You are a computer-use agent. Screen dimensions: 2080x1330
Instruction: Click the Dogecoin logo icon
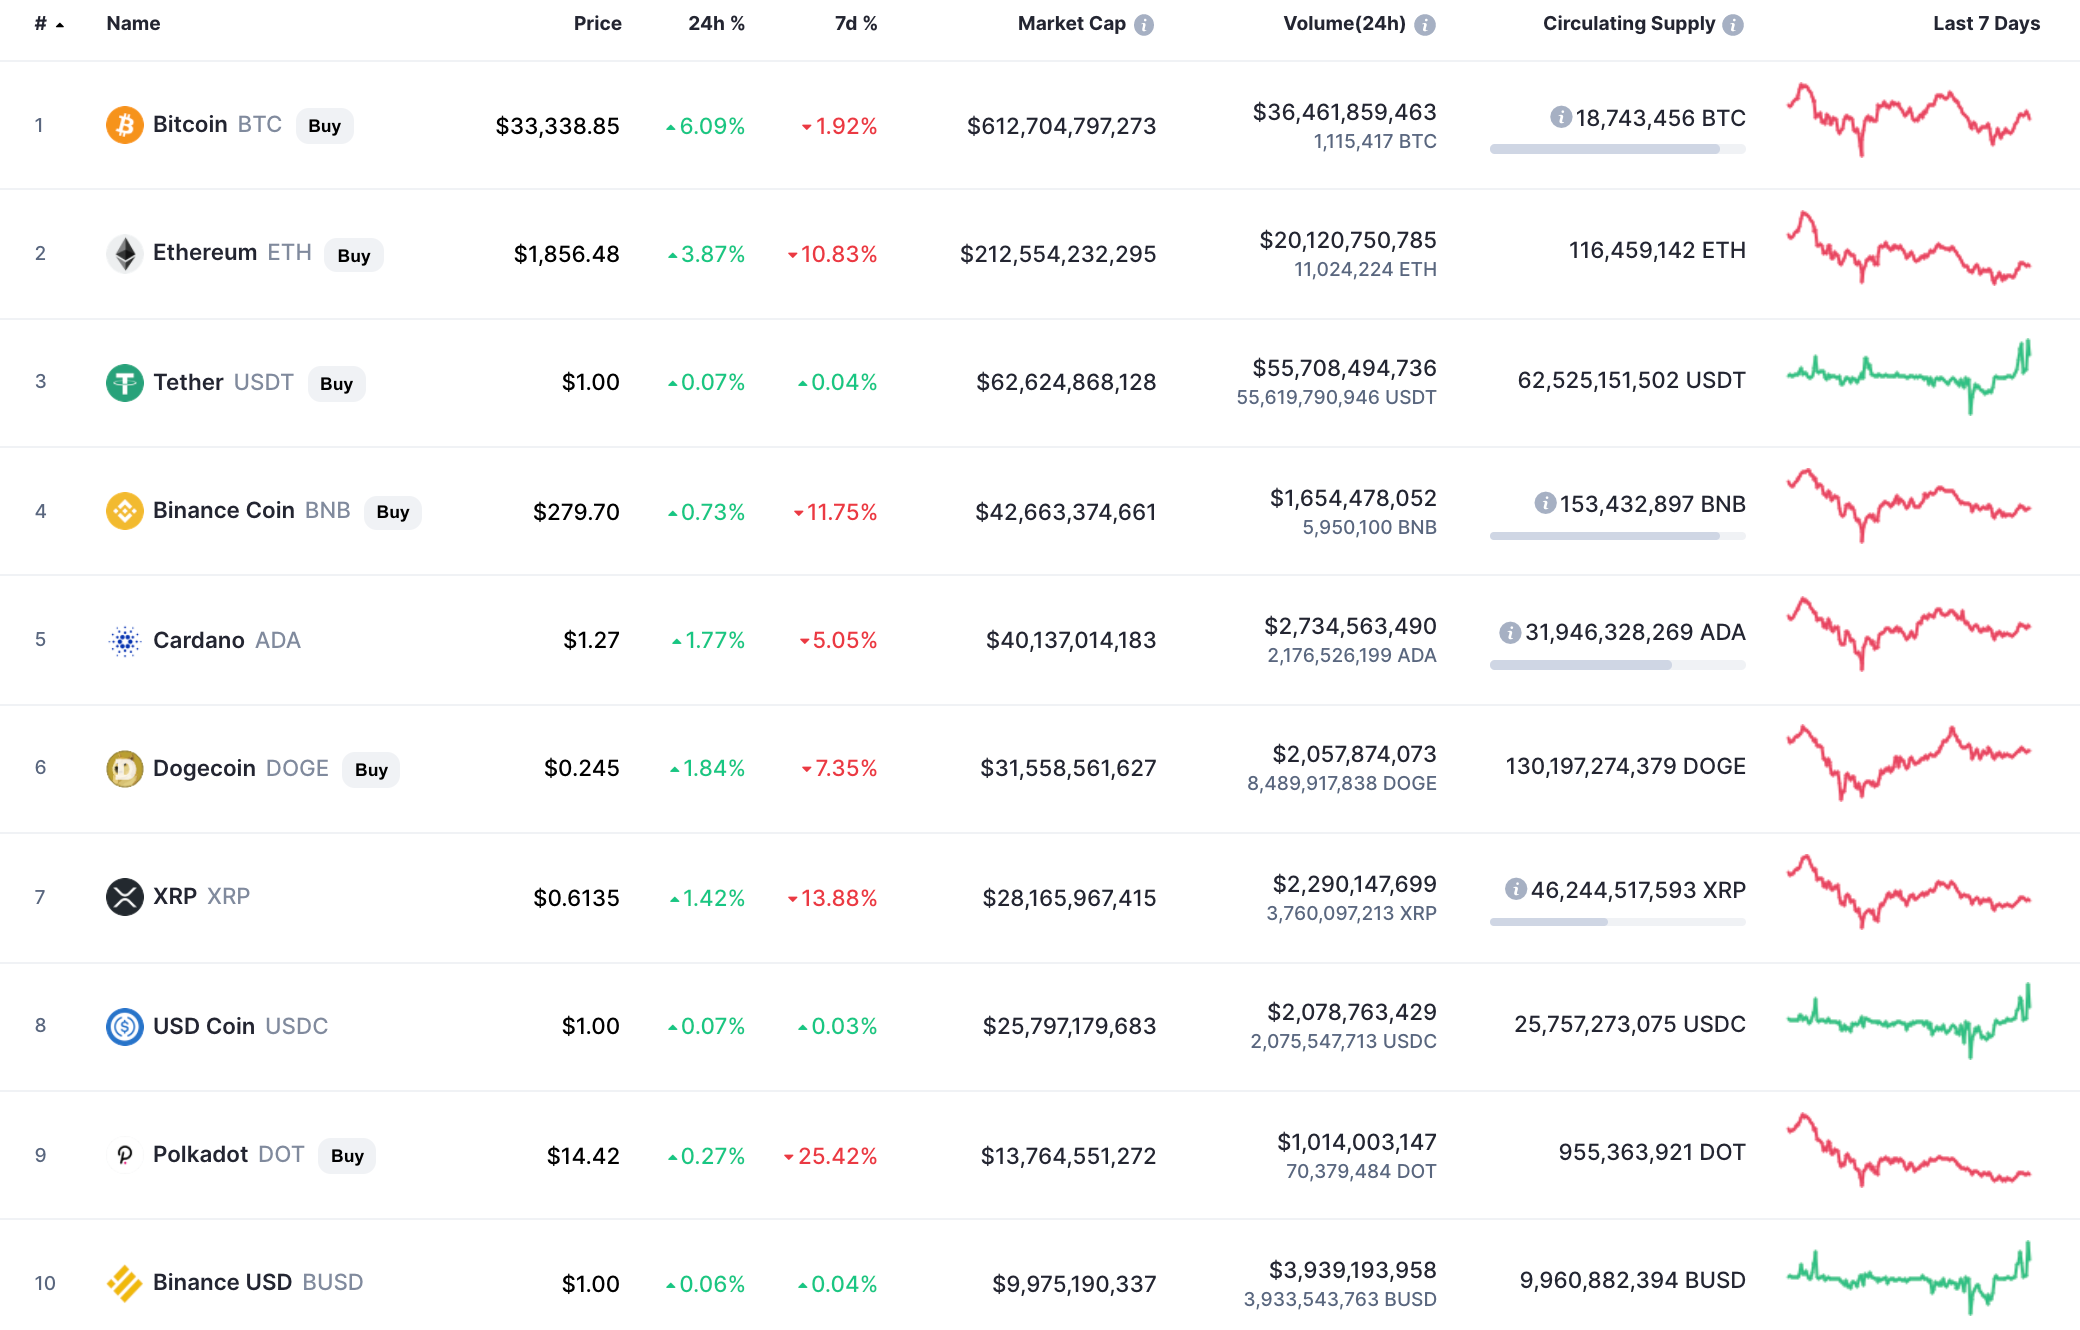coord(125,768)
